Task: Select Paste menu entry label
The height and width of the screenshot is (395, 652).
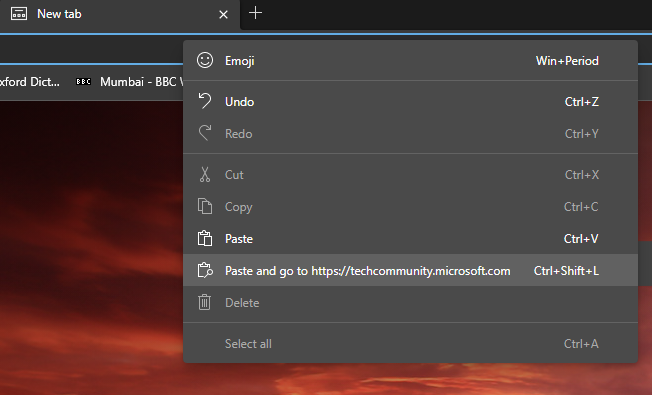Action: 239,239
